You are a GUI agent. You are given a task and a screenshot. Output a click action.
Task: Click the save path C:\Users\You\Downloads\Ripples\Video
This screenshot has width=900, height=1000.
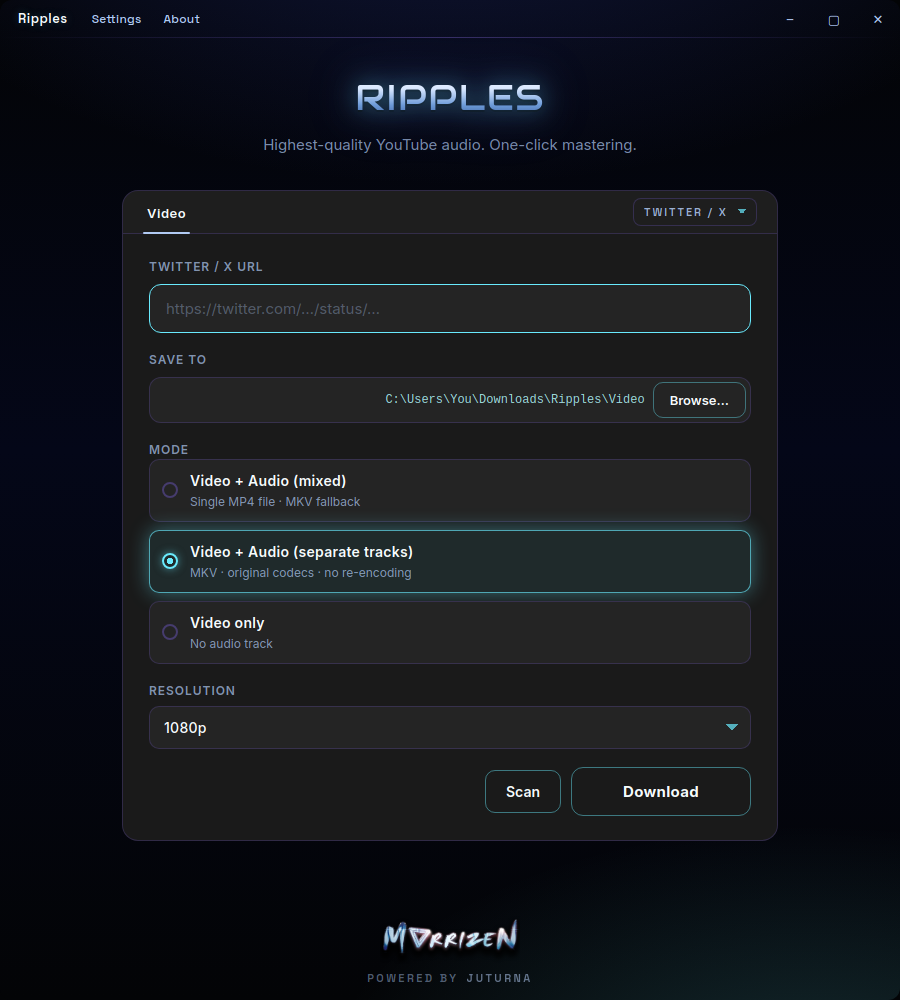pos(514,399)
